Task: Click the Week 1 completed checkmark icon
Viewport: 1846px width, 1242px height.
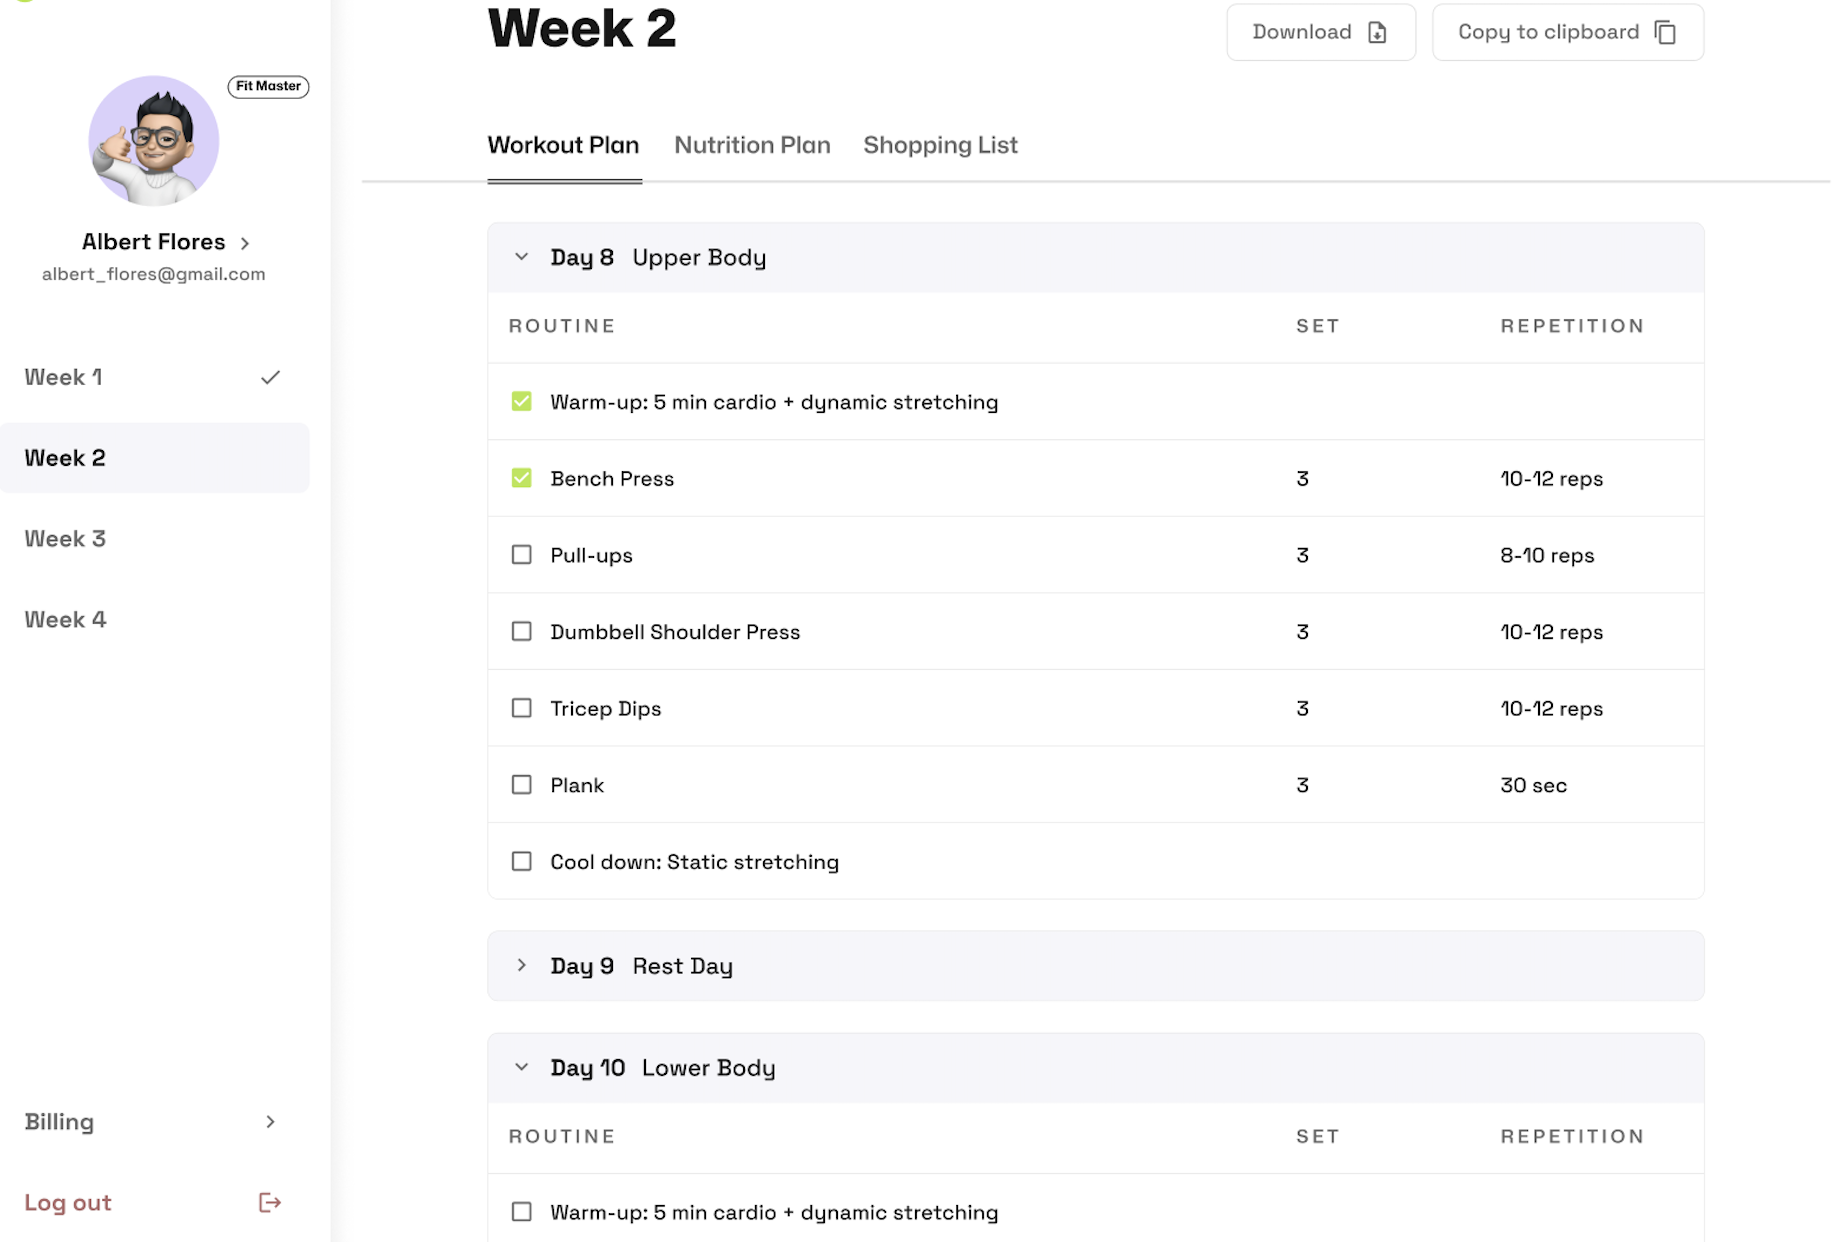Action: pos(270,377)
